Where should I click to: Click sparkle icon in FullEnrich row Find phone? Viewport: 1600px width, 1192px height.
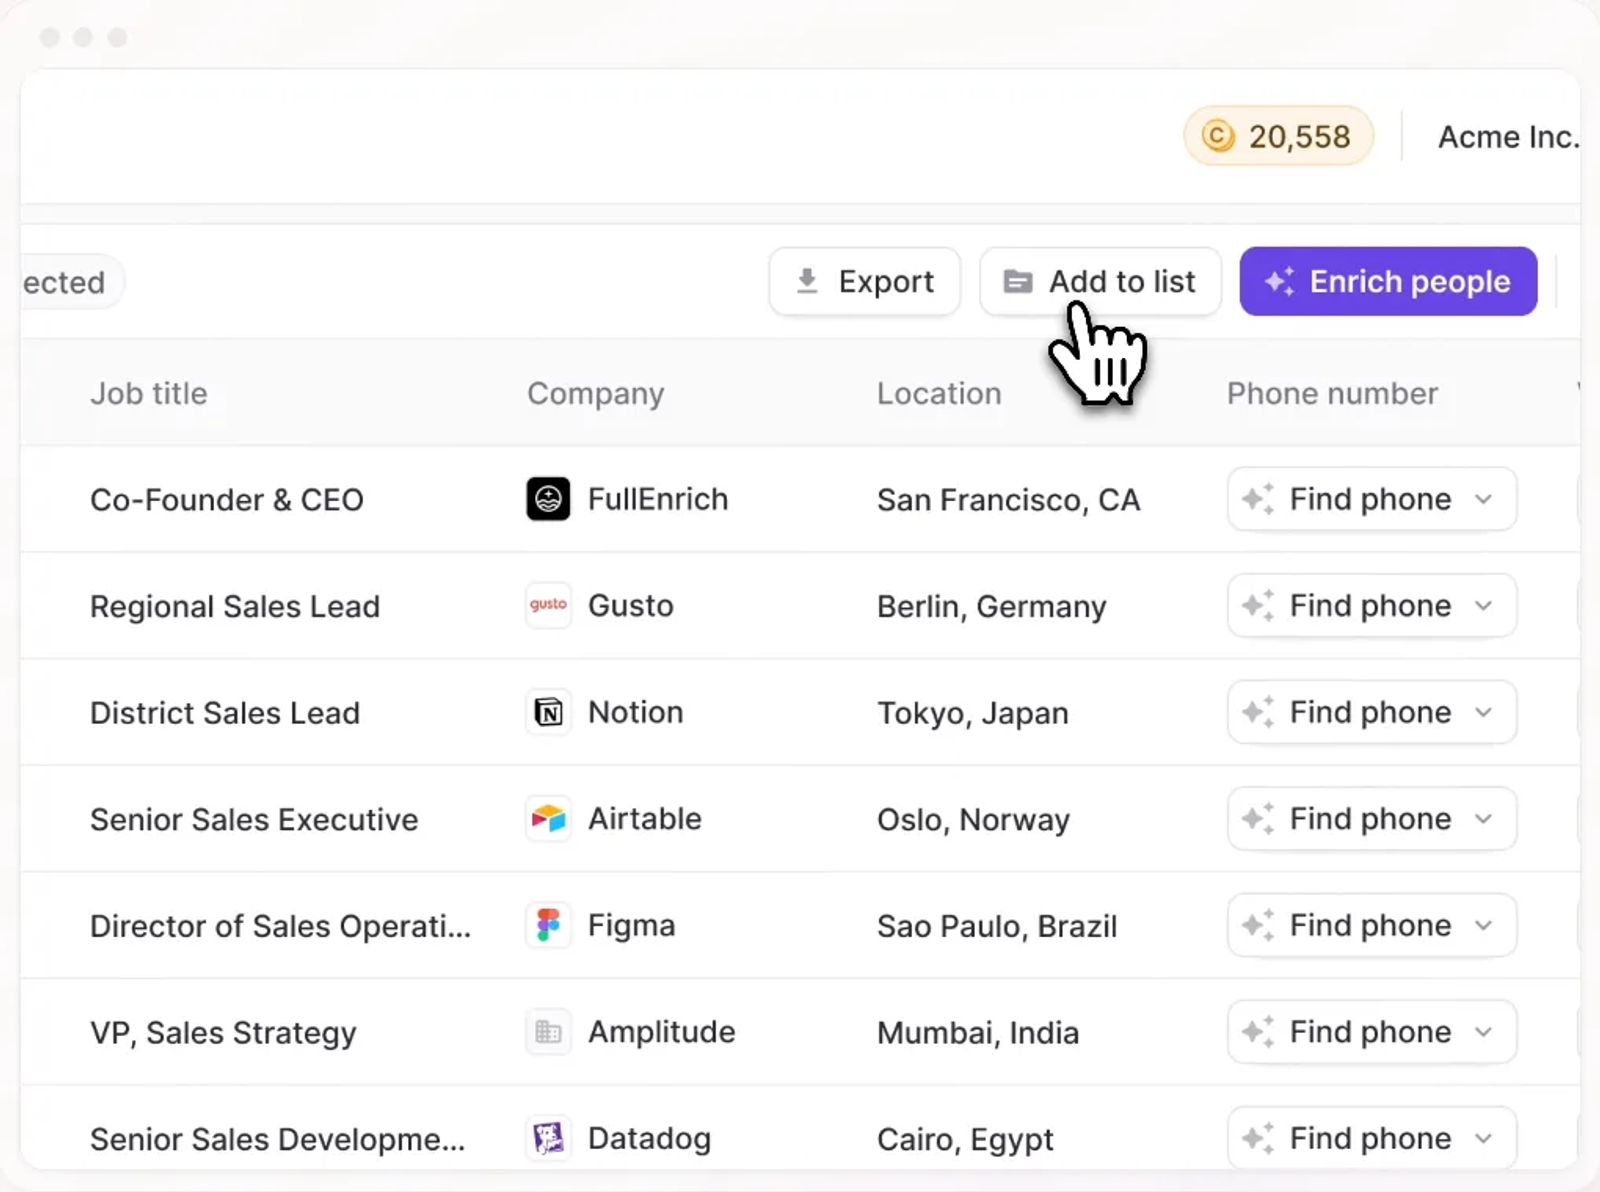[x=1258, y=498]
